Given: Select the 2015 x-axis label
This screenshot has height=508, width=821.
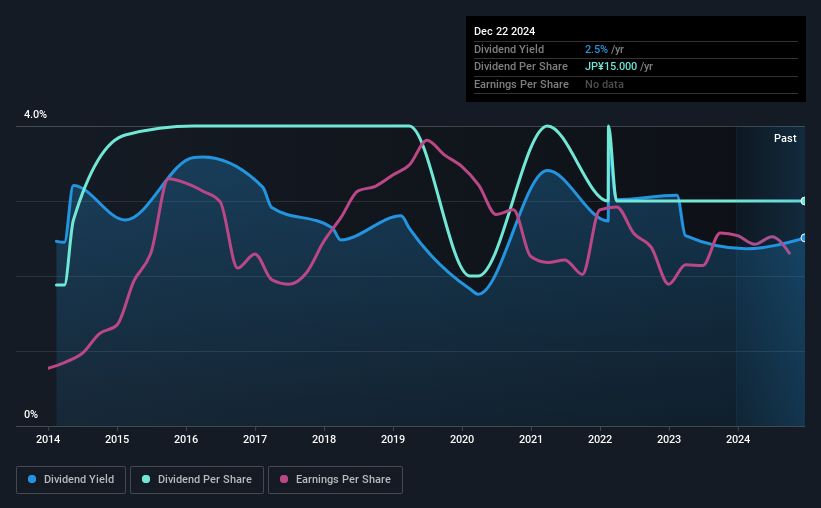Looking at the screenshot, I should [117, 439].
